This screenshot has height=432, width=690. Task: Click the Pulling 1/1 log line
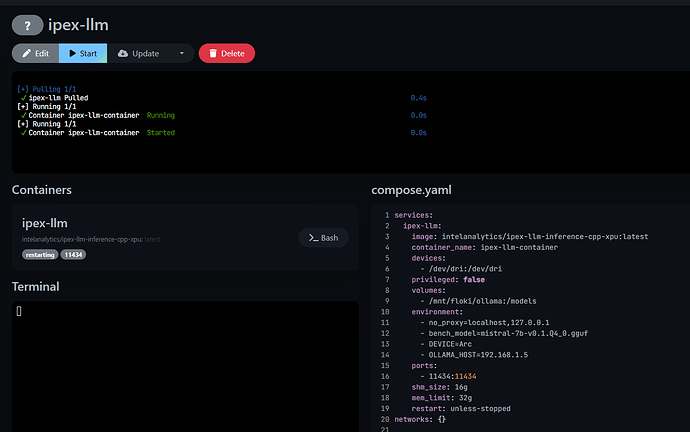47,89
